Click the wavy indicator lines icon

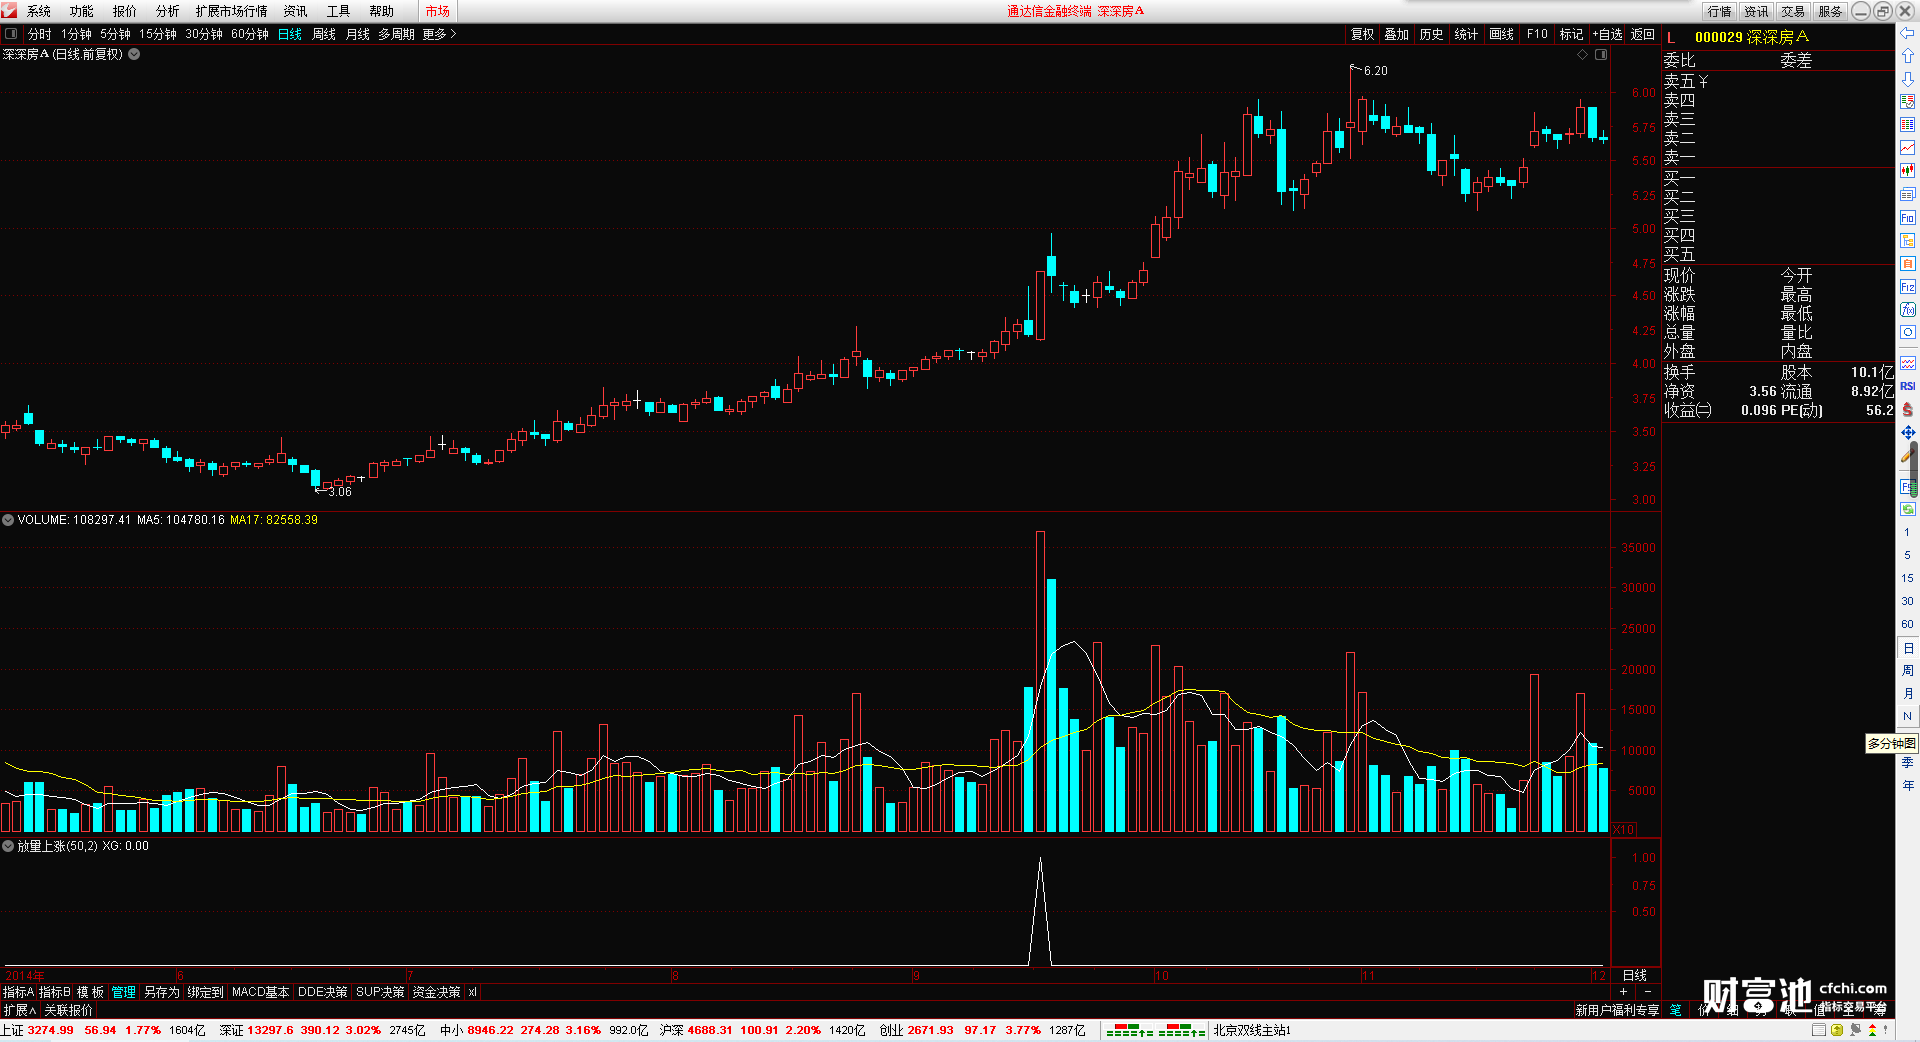[1907, 363]
